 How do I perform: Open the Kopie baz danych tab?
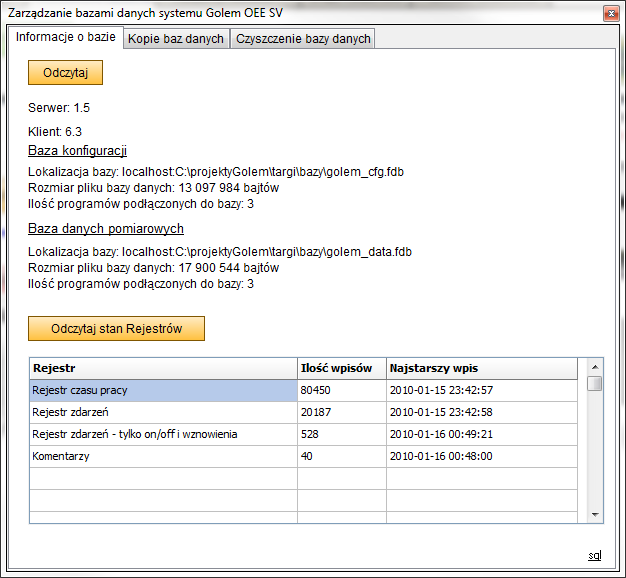point(176,39)
